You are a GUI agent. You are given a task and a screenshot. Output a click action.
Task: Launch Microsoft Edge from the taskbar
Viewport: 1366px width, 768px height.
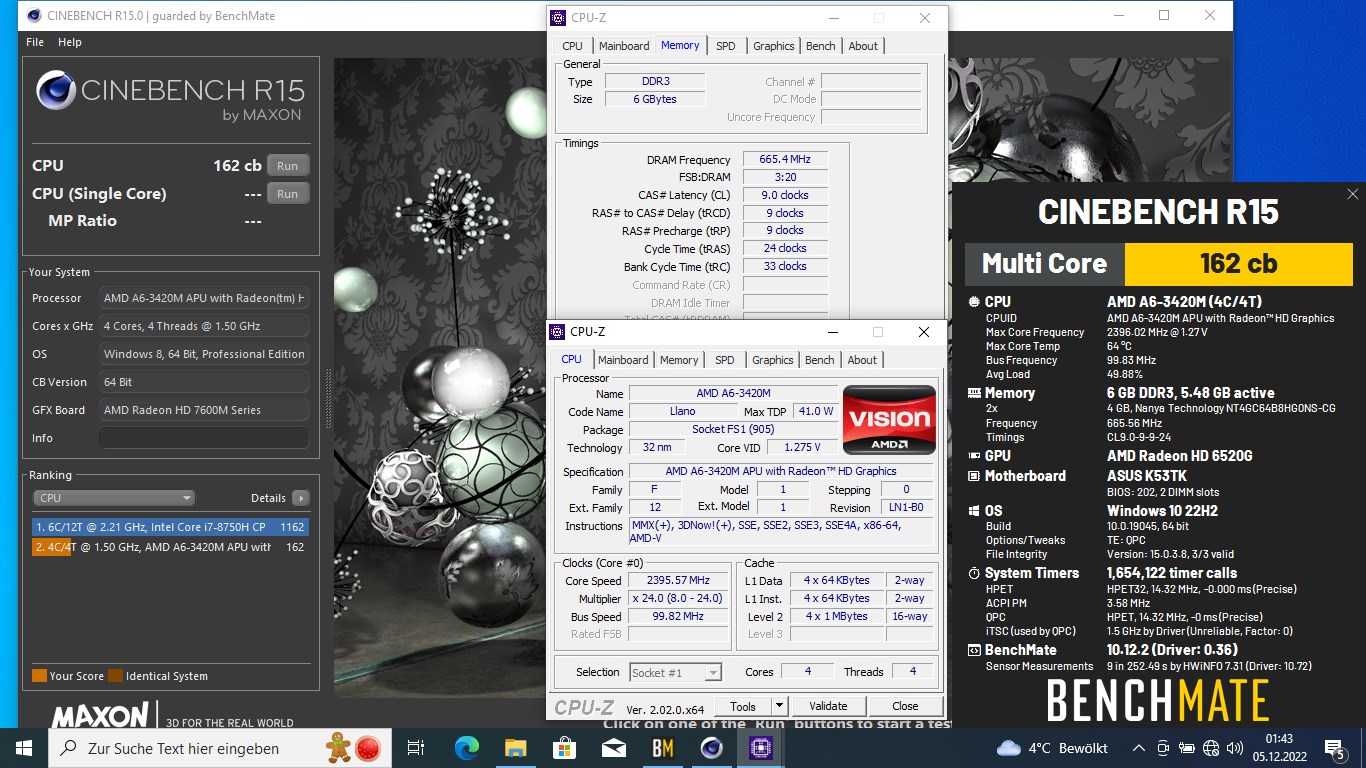pyautogui.click(x=467, y=747)
